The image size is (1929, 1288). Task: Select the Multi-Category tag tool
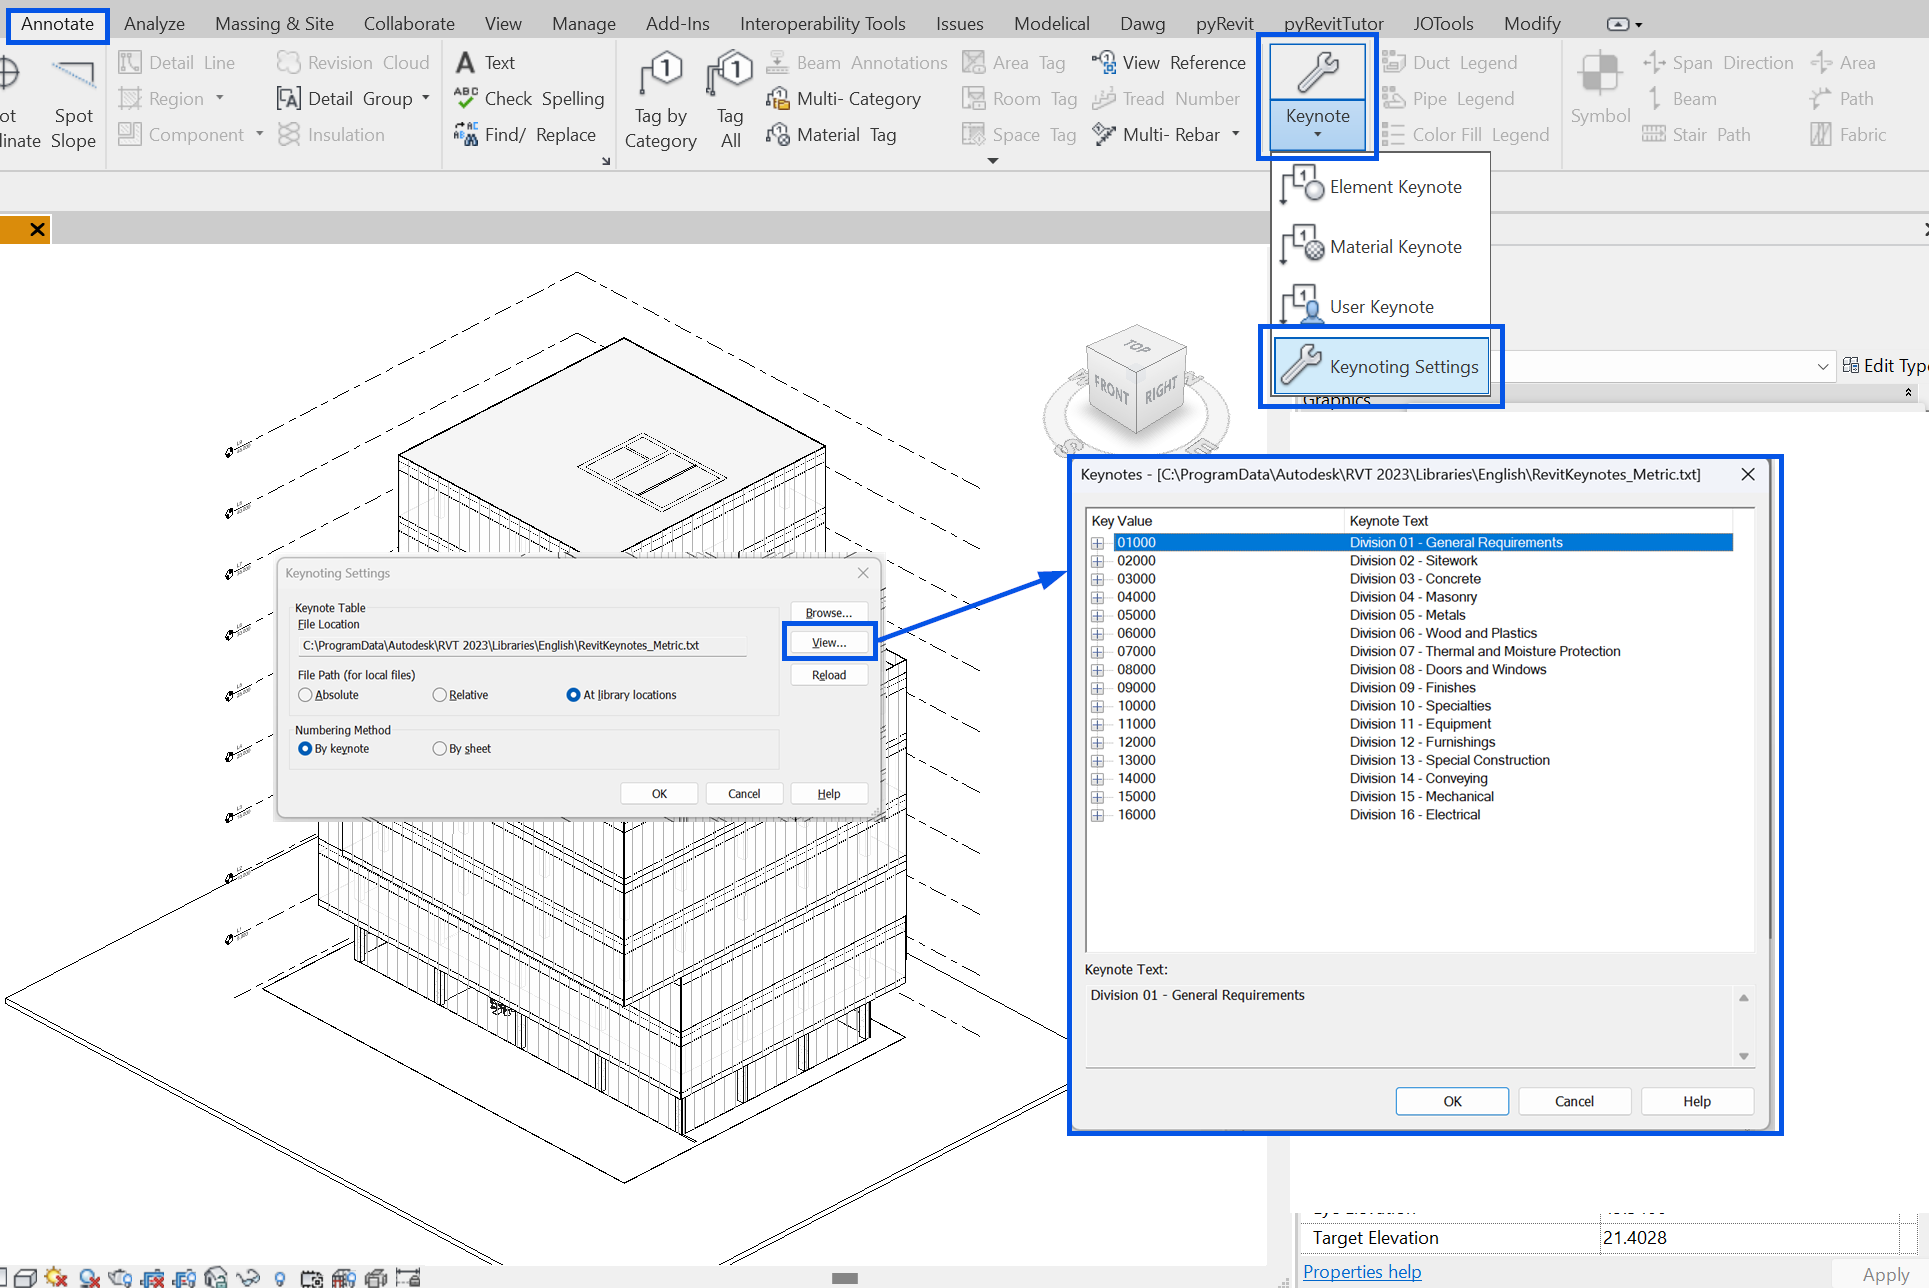pos(843,98)
